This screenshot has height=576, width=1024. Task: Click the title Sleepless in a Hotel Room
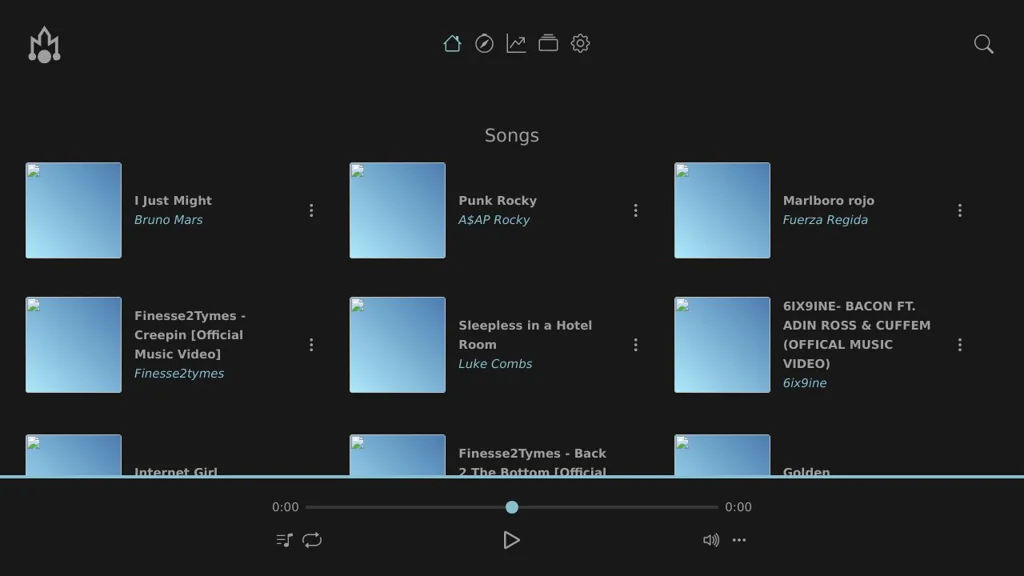[x=525, y=335]
